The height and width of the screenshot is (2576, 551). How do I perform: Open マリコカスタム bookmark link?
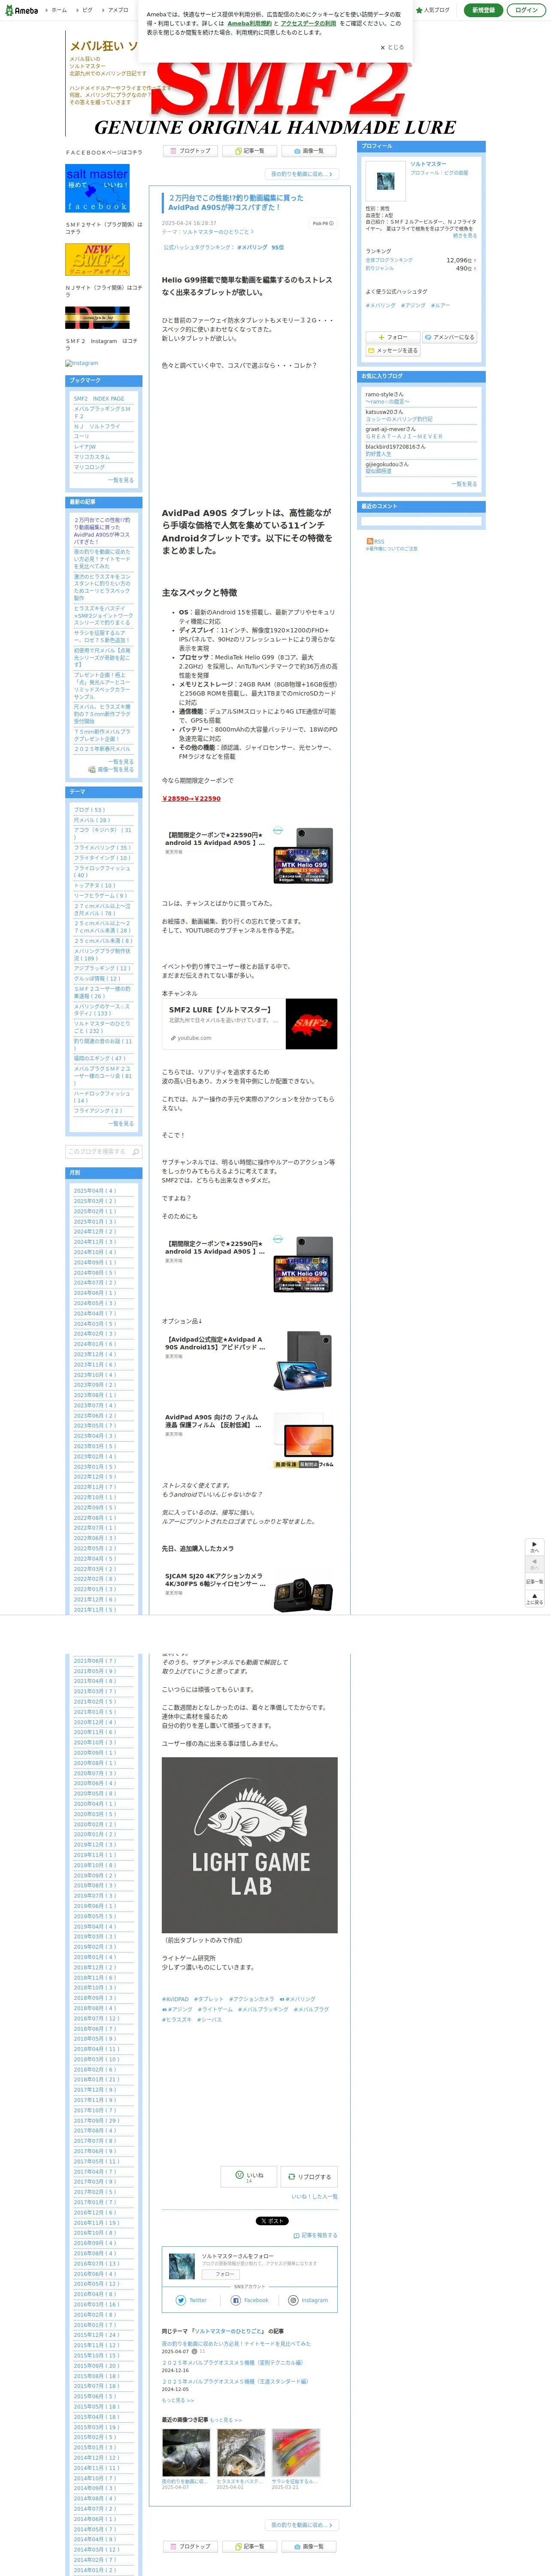(x=91, y=457)
